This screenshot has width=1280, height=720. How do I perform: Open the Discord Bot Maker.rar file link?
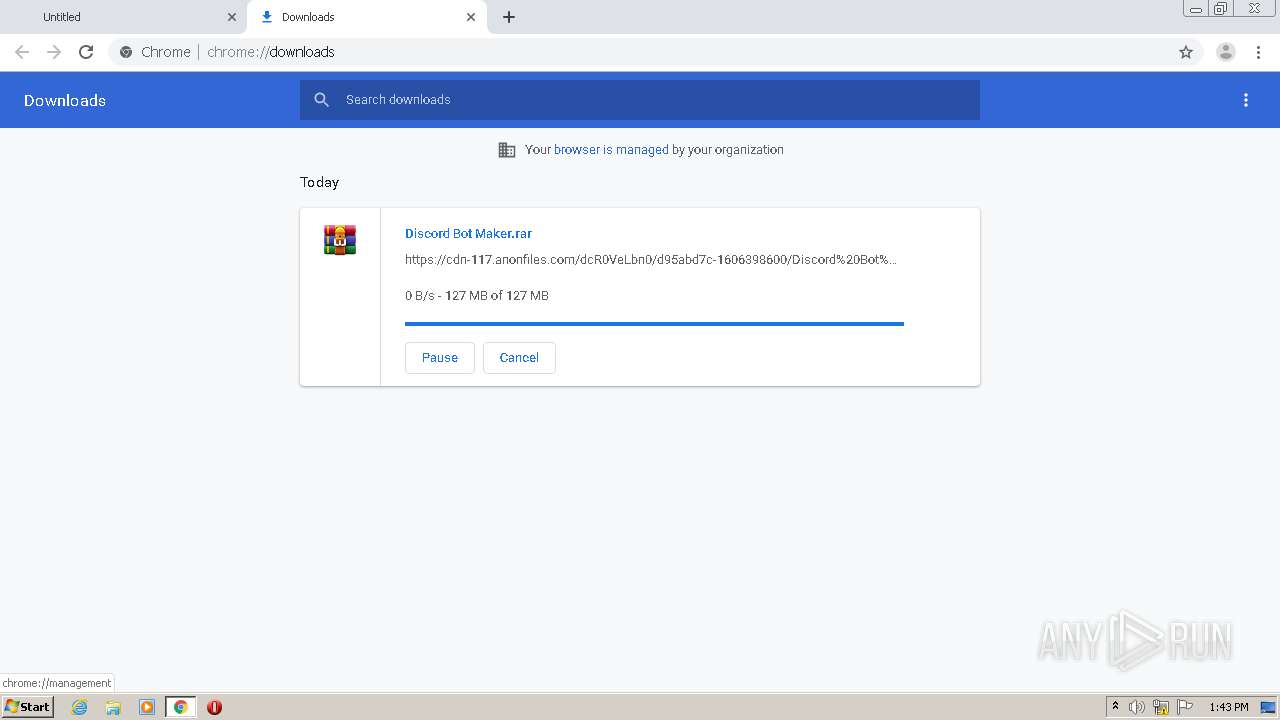(x=468, y=233)
